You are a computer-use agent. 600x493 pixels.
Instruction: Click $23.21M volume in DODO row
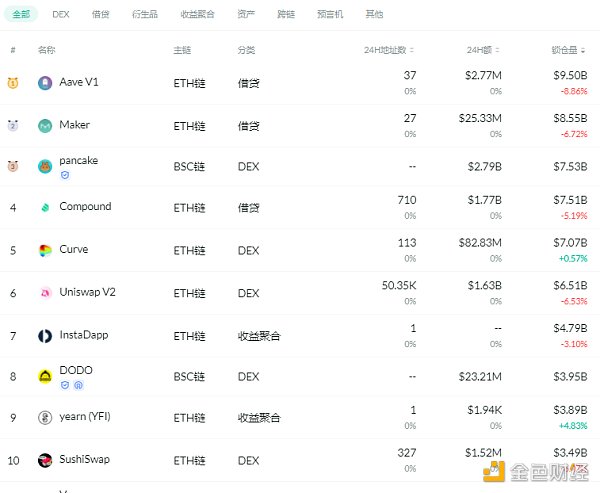(480, 377)
